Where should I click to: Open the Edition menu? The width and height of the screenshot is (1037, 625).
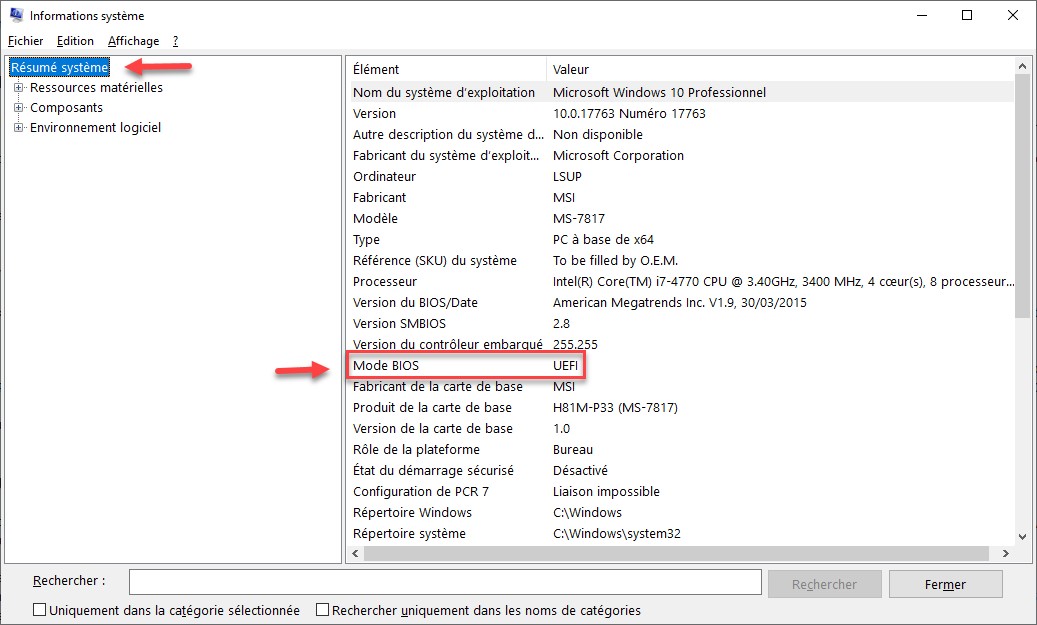(75, 41)
